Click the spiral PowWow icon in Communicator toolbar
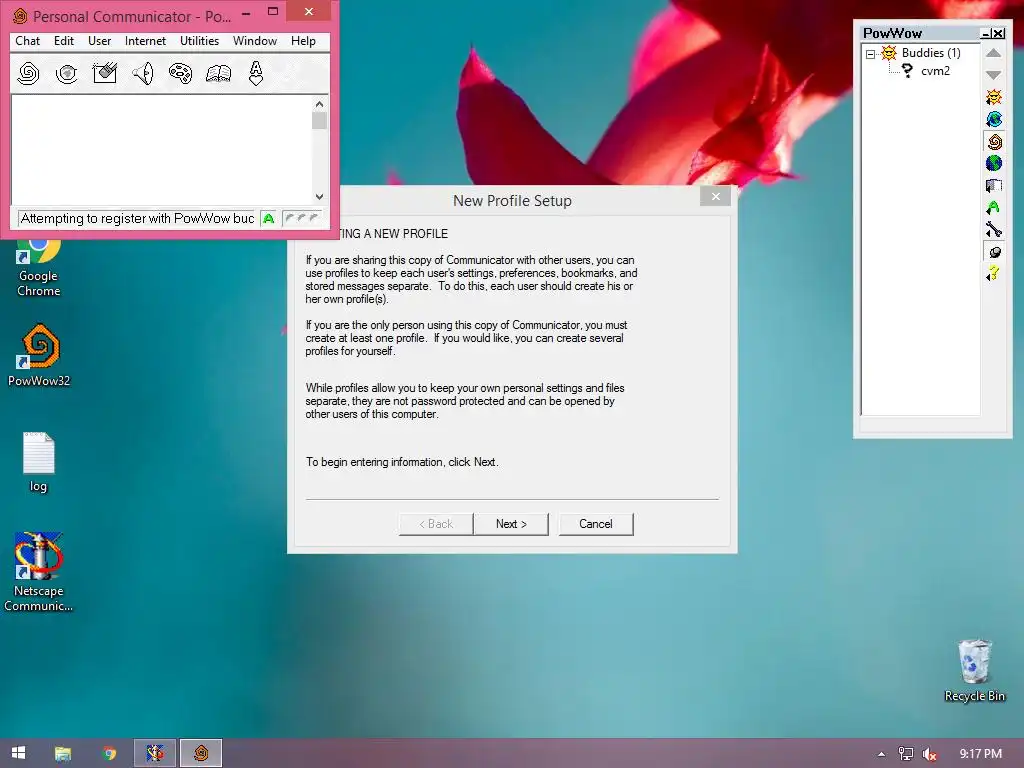The image size is (1024, 768). coord(28,73)
